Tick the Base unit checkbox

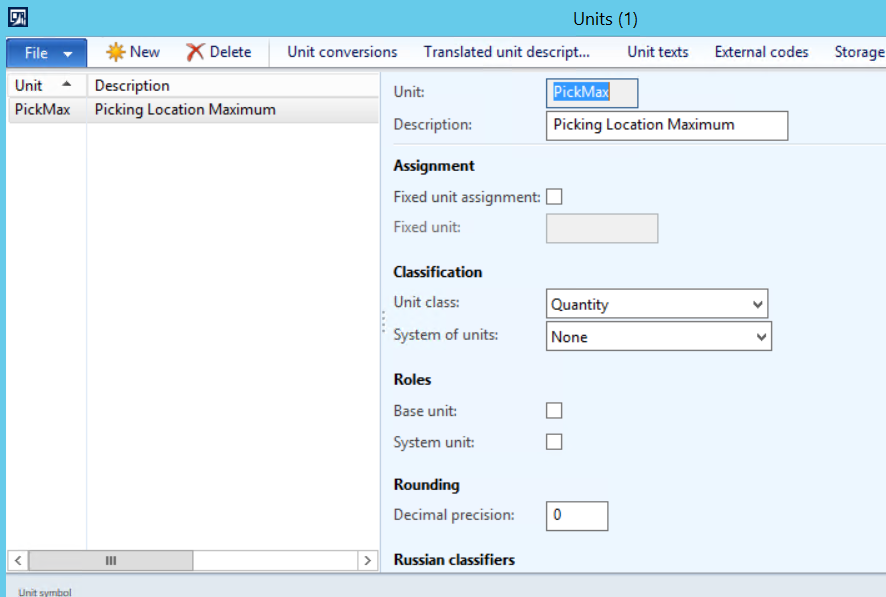coord(554,411)
